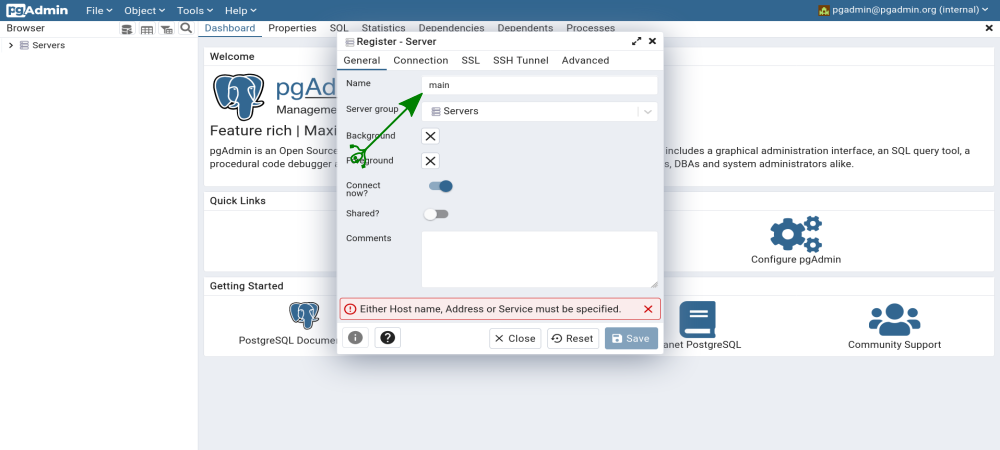Open the File menu
The width and height of the screenshot is (1000, 450).
click(x=99, y=10)
